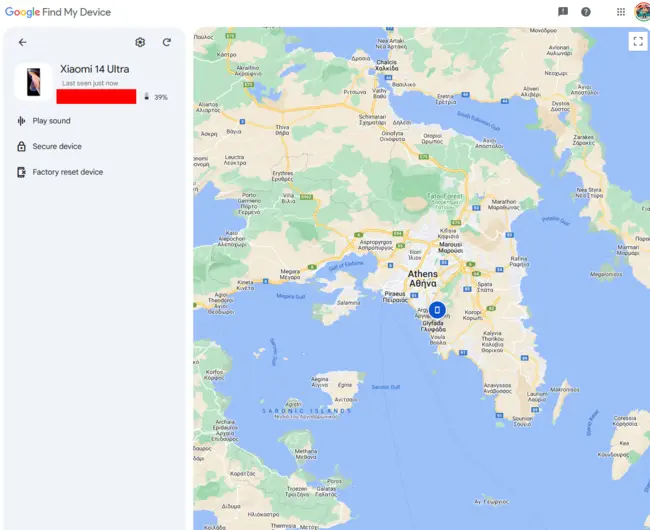
Task: Choose Factory reset device
Action: point(68,172)
